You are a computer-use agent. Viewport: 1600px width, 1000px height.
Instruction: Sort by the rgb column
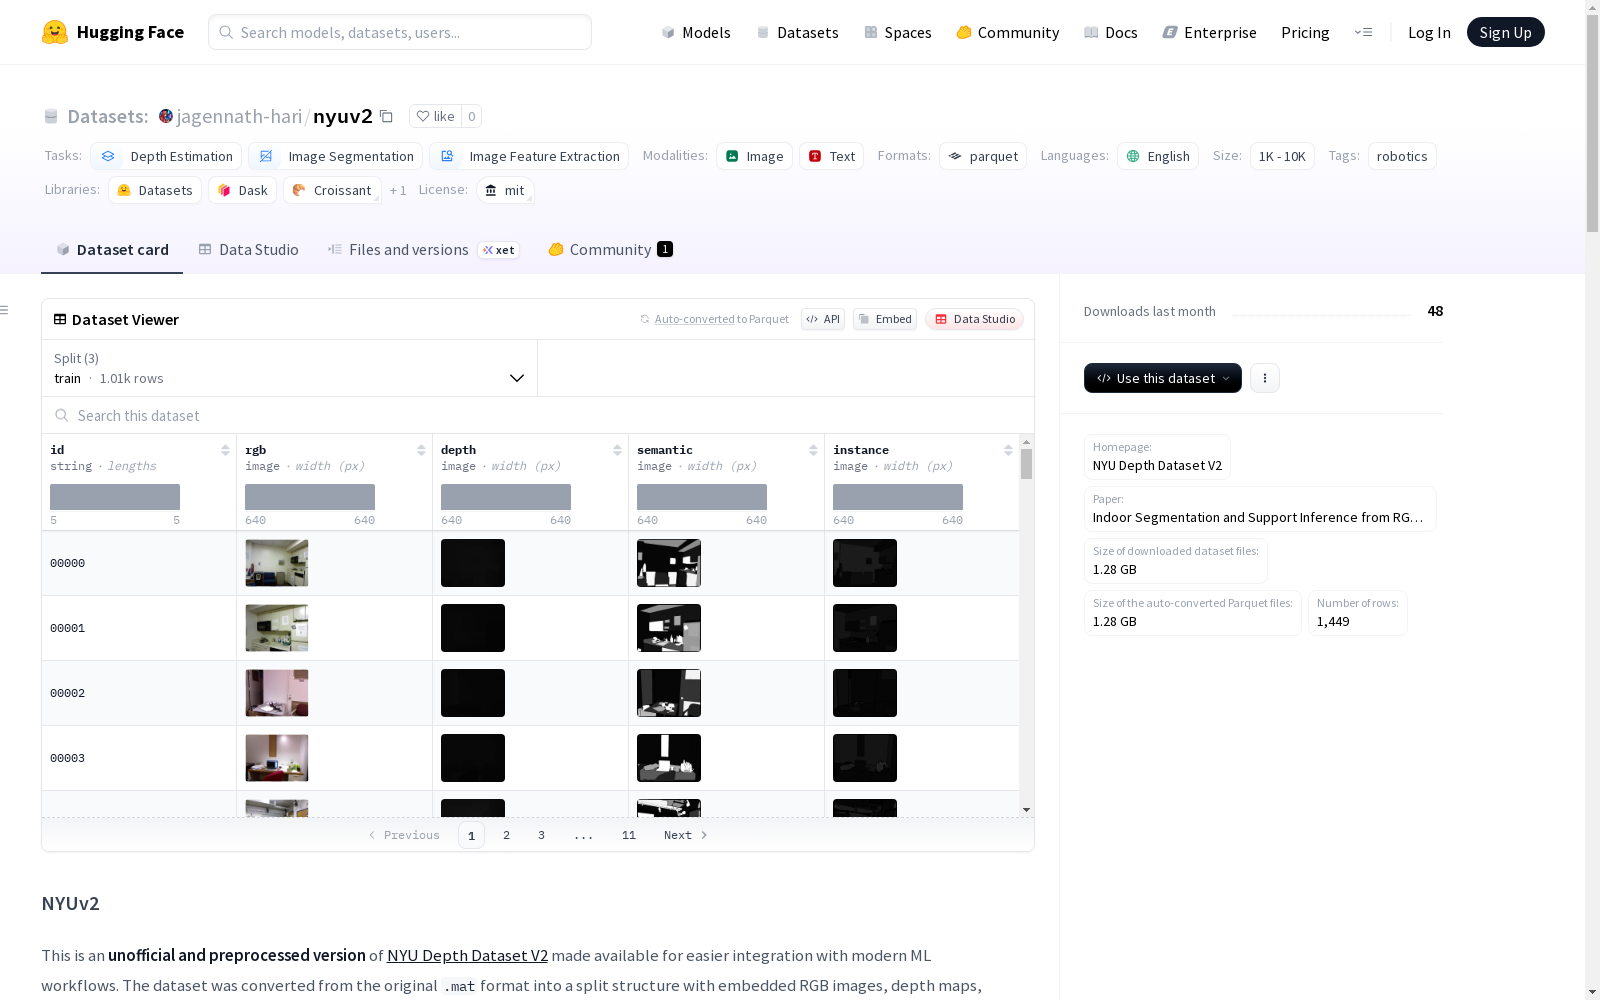421,450
